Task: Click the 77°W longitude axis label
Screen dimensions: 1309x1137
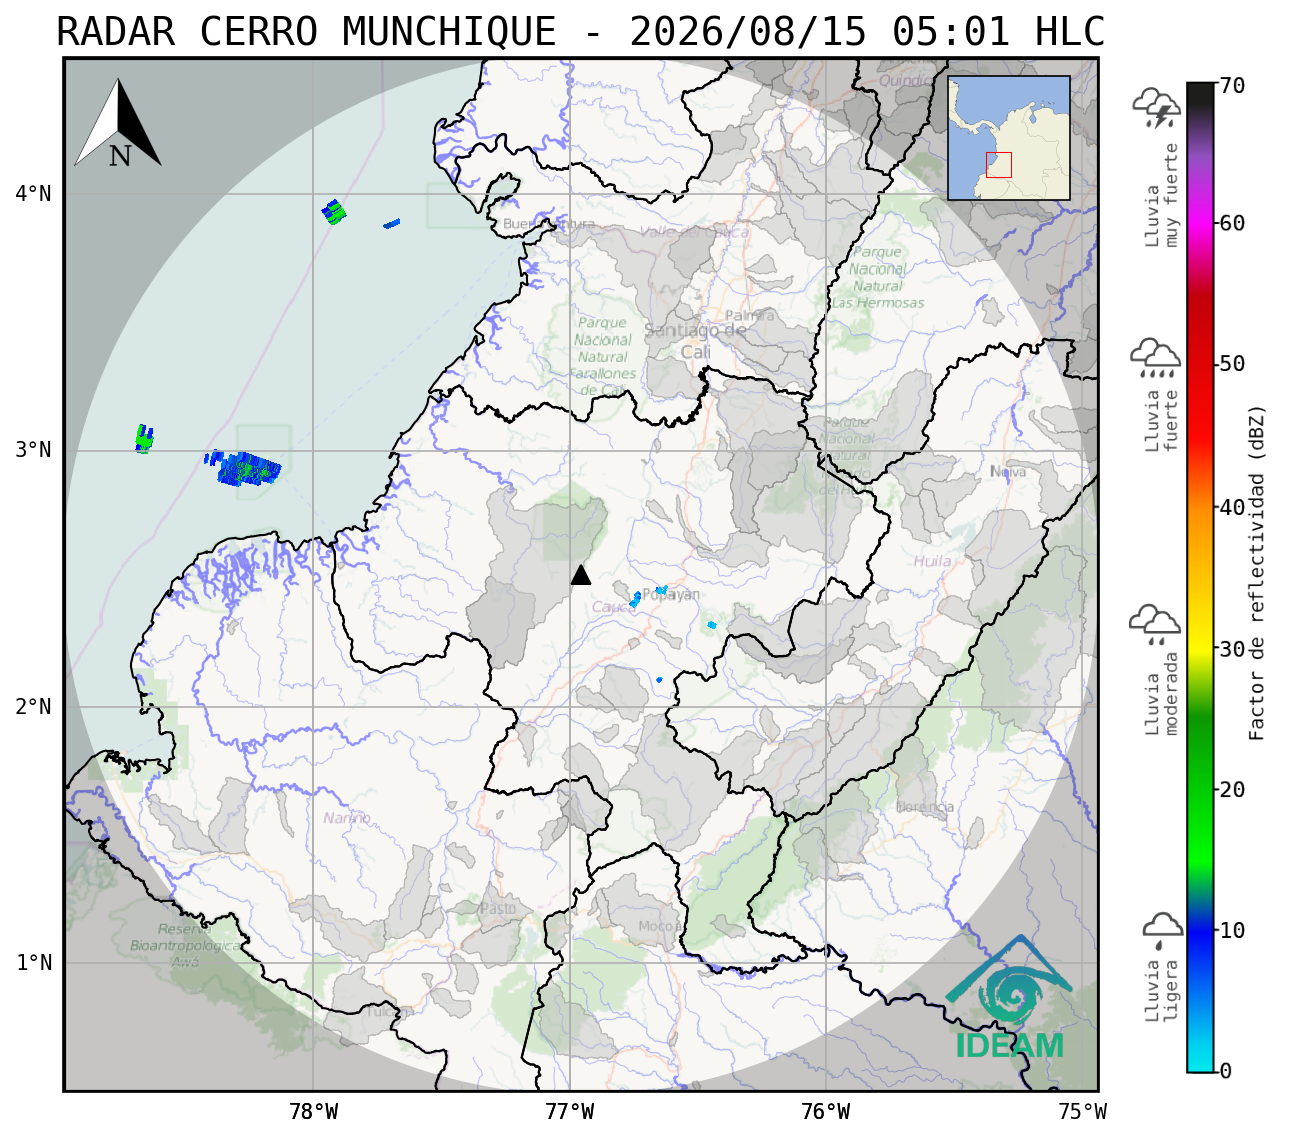Action: coord(570,1111)
